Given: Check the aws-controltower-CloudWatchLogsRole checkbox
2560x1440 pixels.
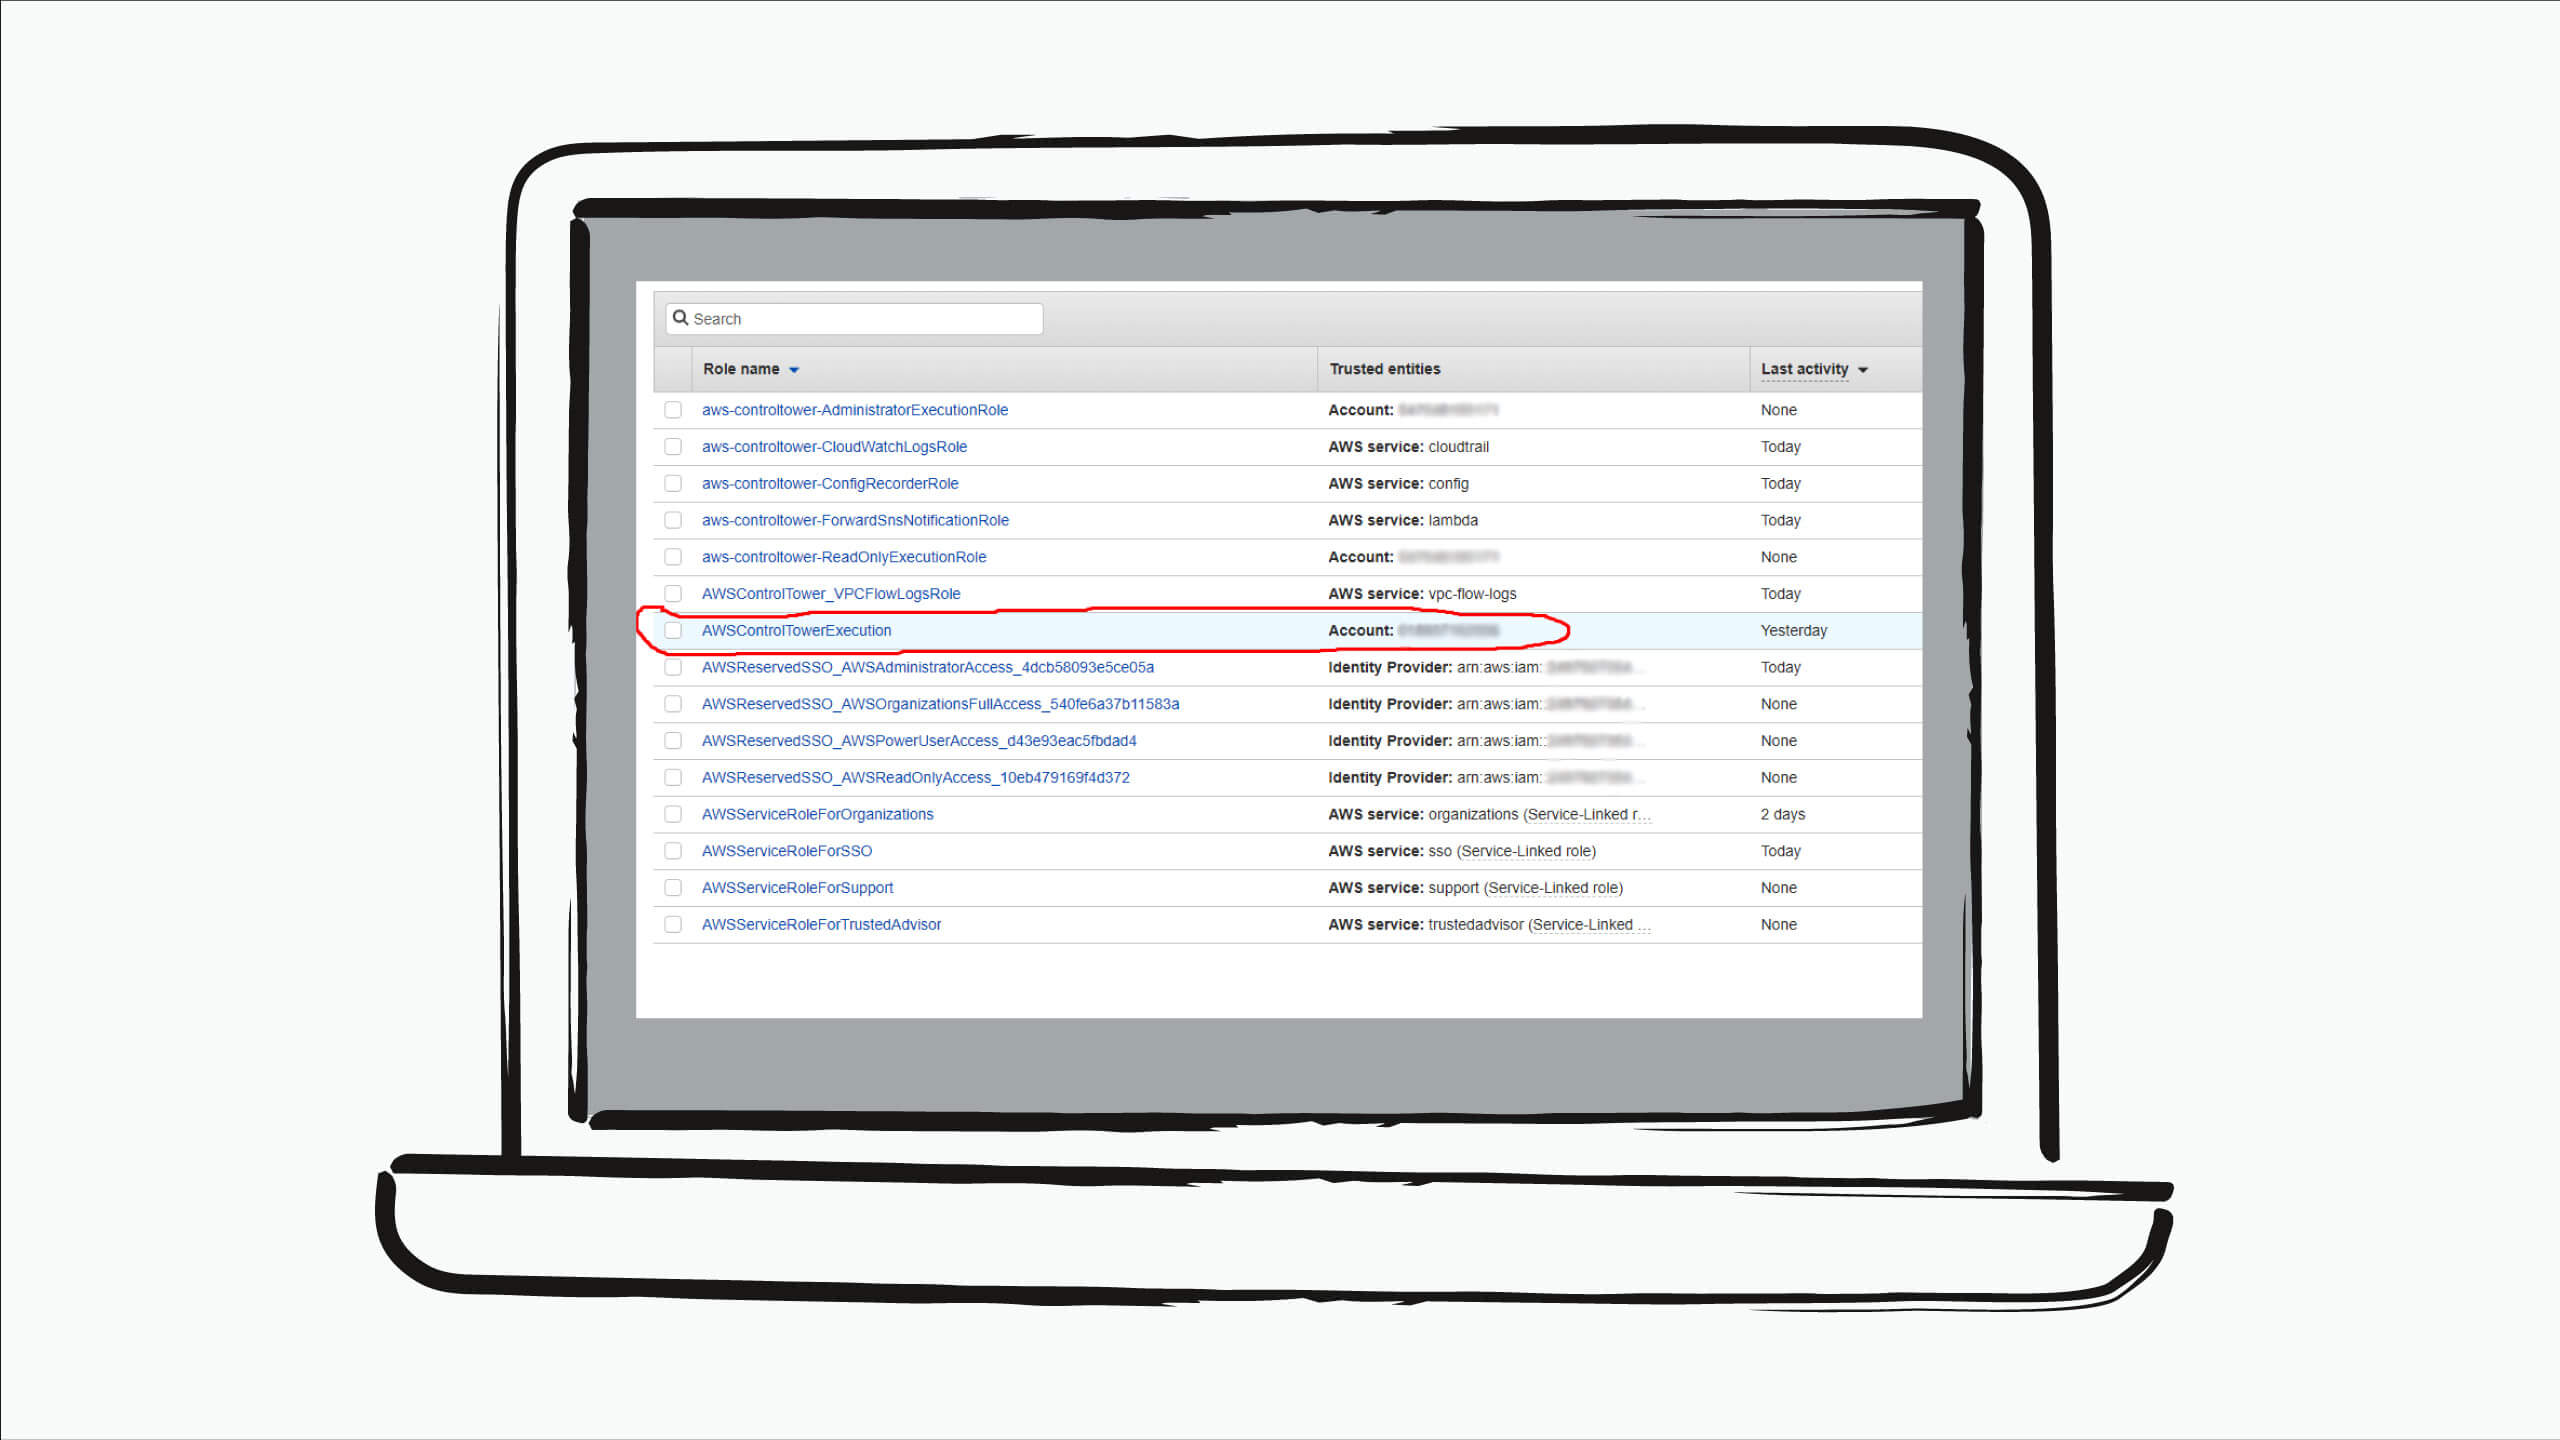Looking at the screenshot, I should tap(673, 446).
